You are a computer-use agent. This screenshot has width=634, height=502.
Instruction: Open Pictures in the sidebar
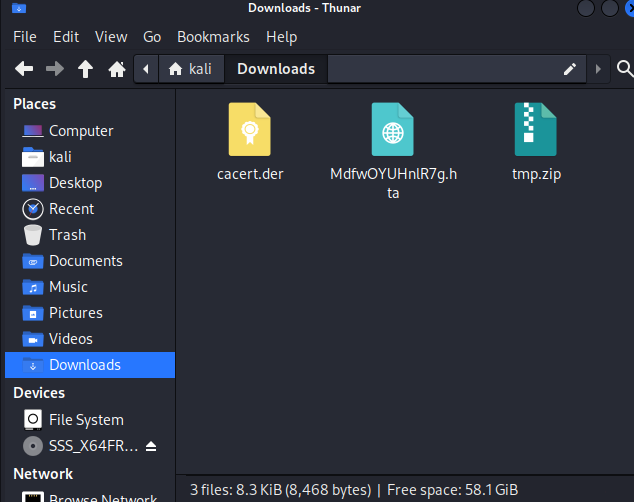(x=90, y=313)
